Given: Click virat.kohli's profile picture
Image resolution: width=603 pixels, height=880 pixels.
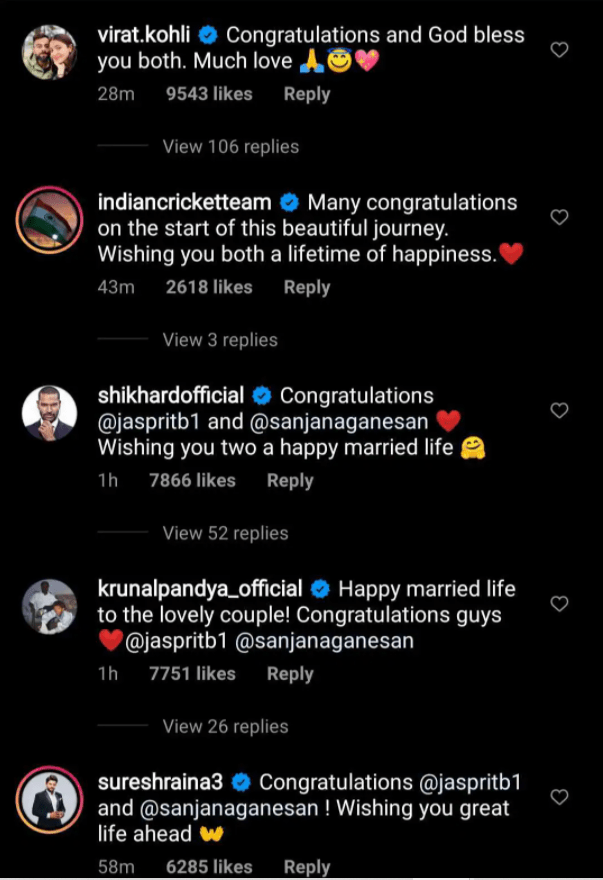Looking at the screenshot, I should pyautogui.click(x=49, y=45).
